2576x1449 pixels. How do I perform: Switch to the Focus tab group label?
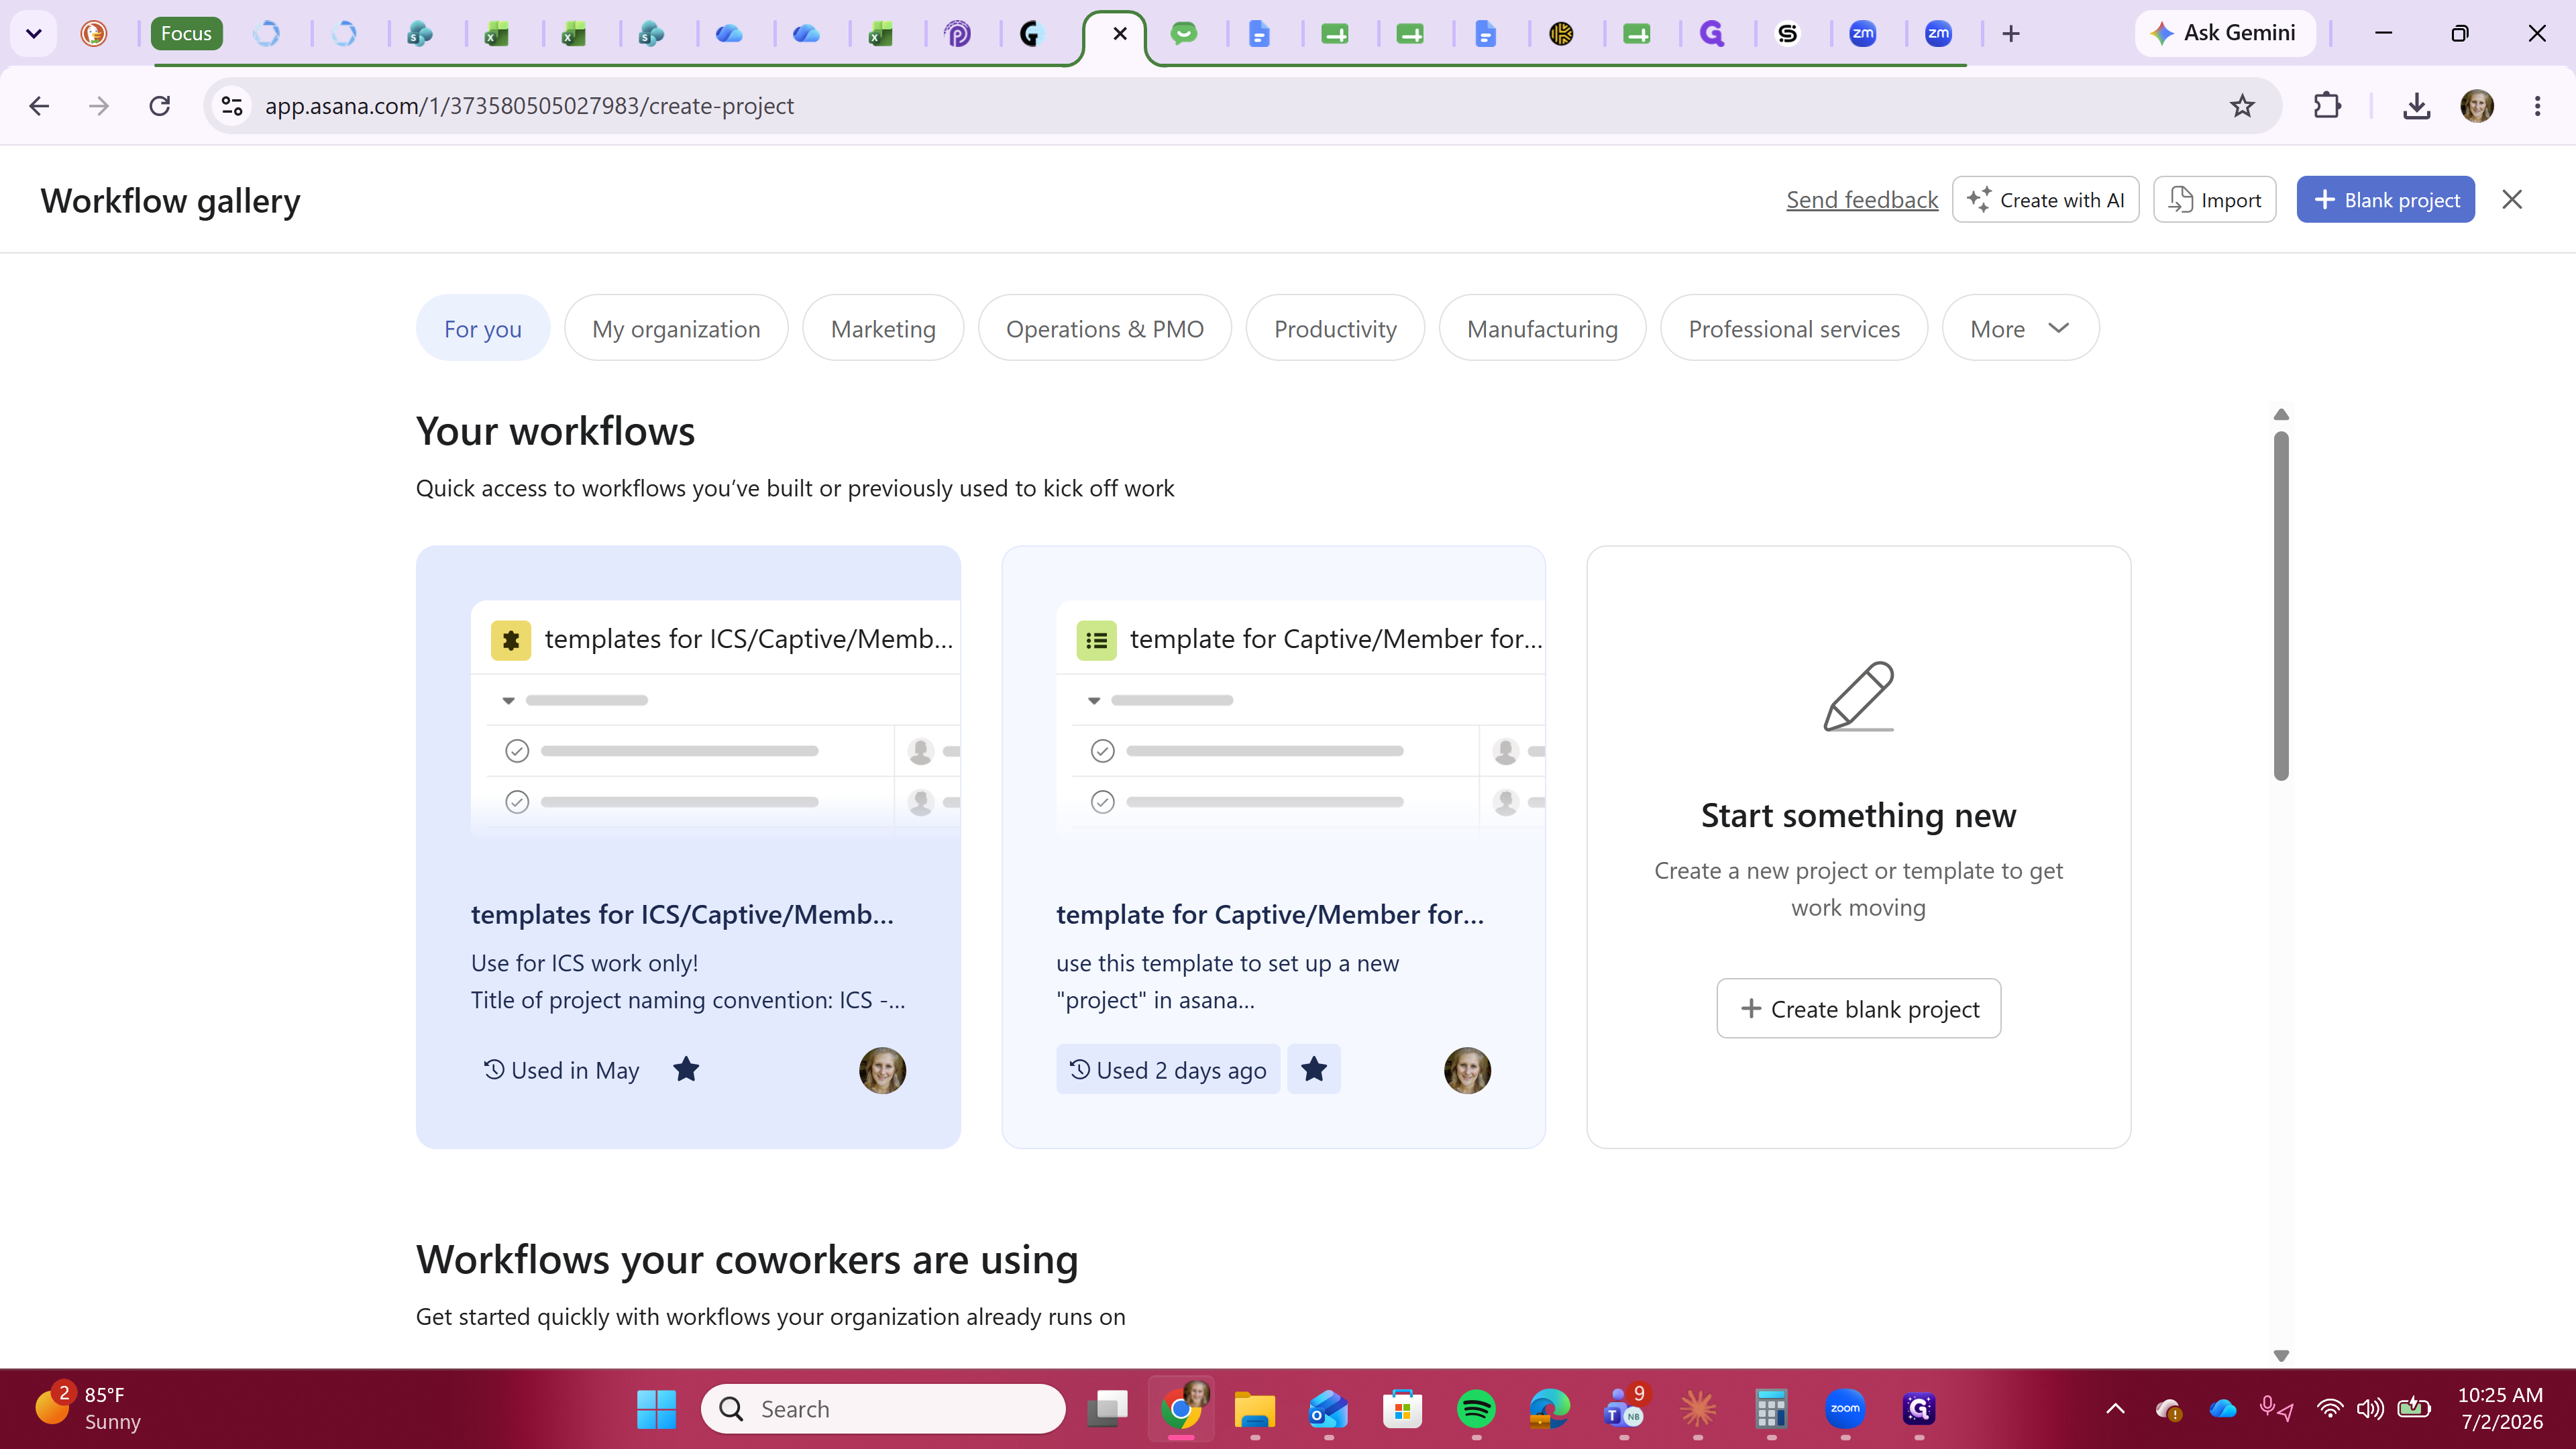point(186,34)
